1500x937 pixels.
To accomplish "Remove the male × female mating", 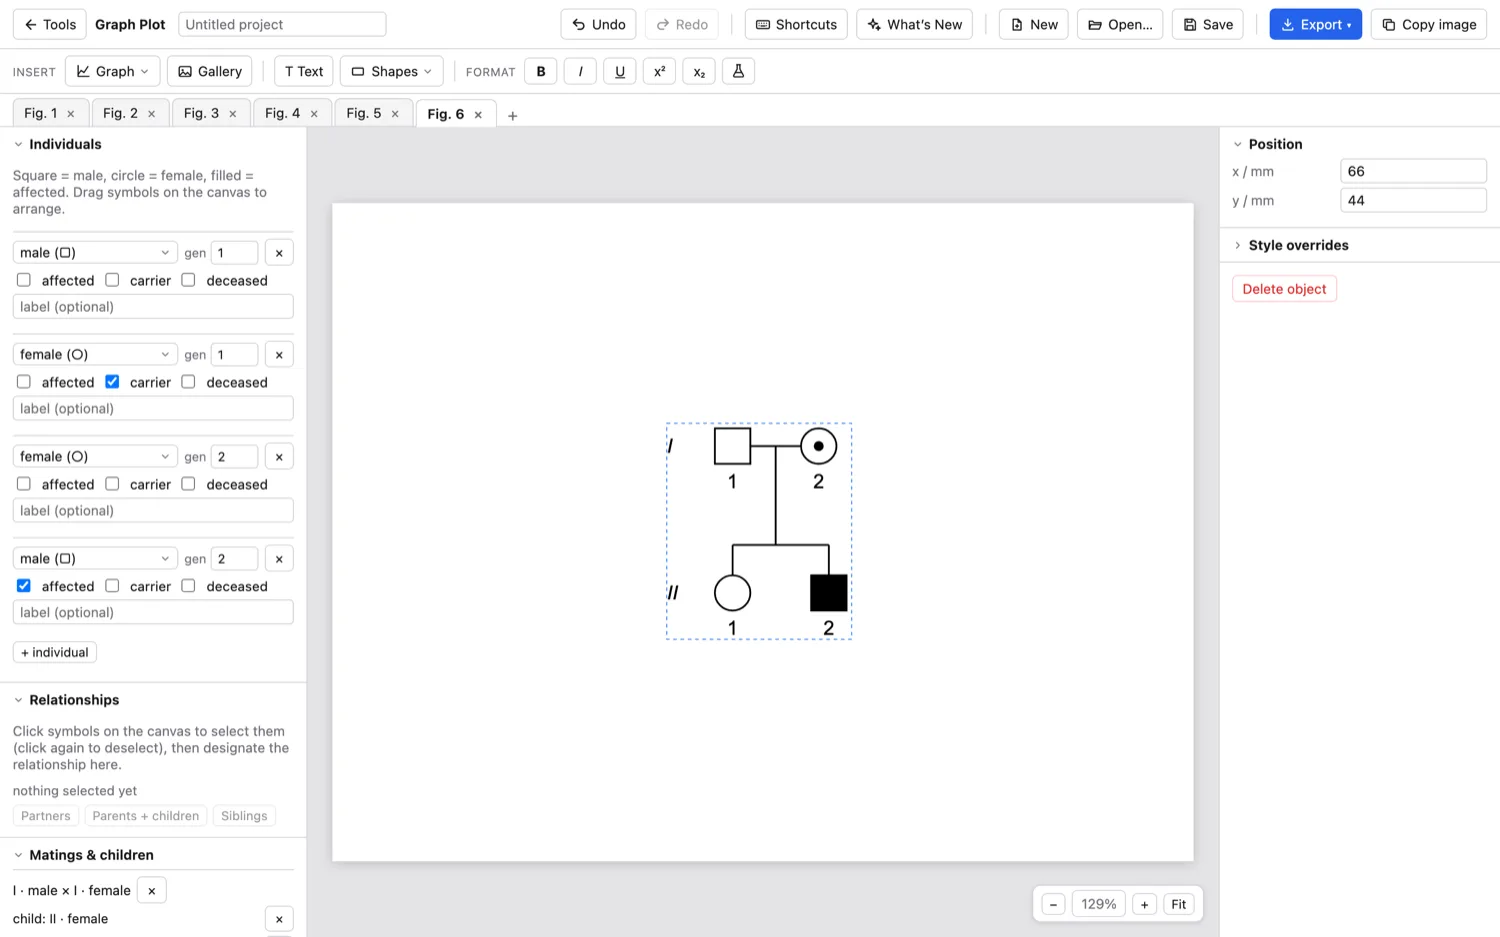I will point(152,890).
